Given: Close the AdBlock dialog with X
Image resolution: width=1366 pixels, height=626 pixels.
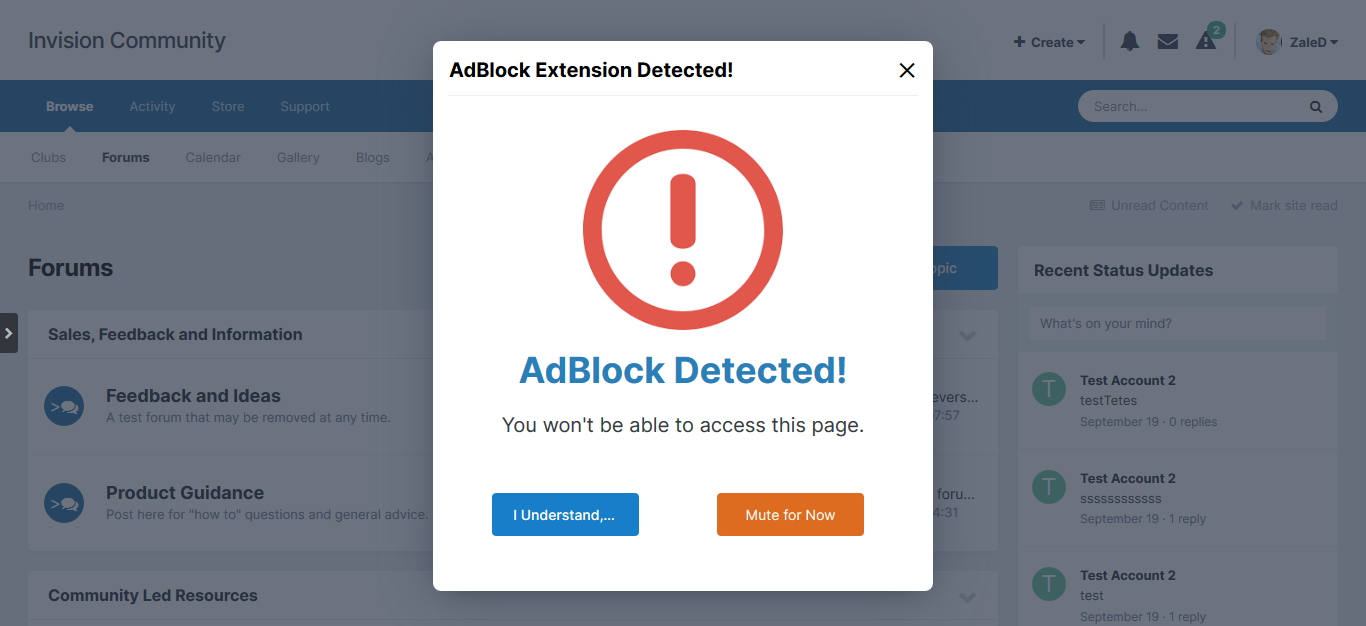Looking at the screenshot, I should (x=907, y=70).
